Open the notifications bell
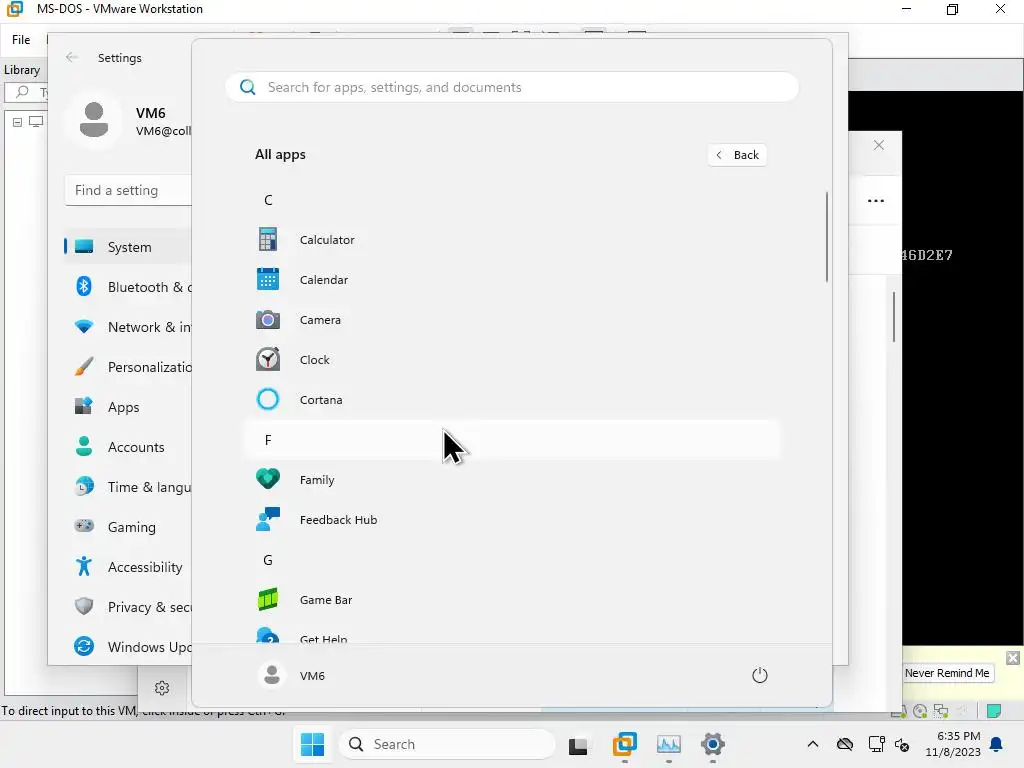The image size is (1024, 768). tap(997, 744)
